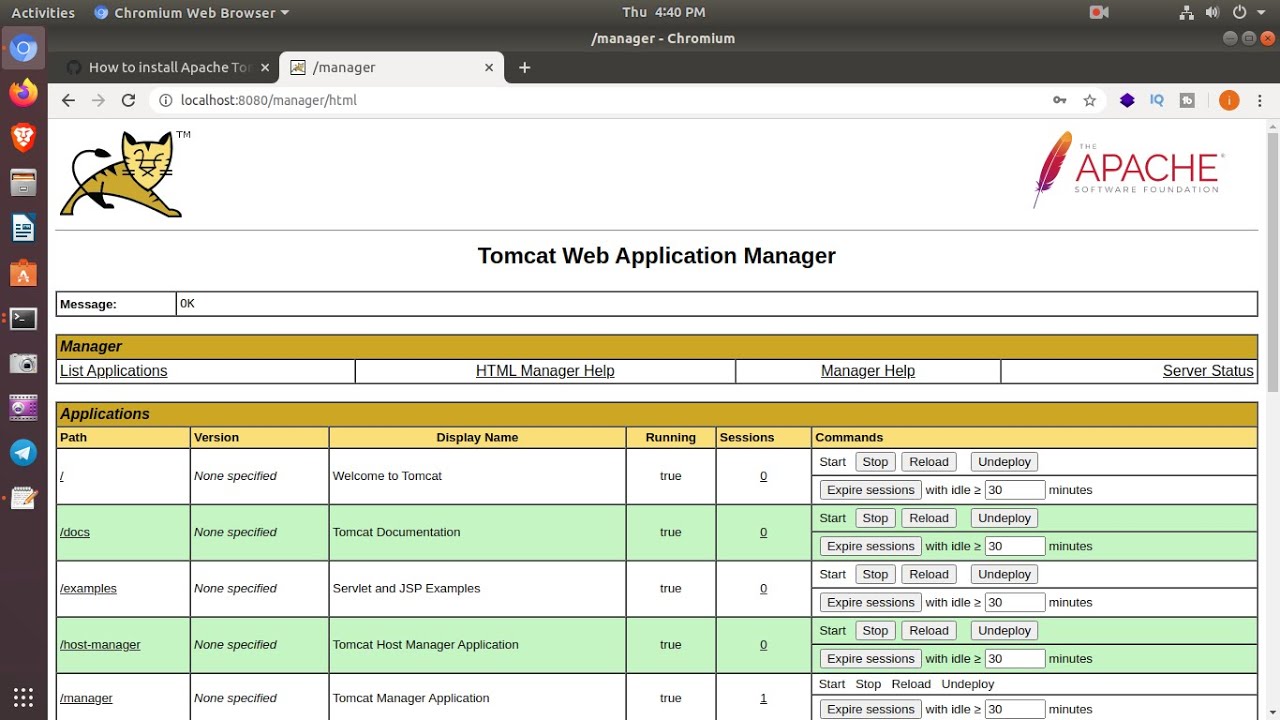Image resolution: width=1280 pixels, height=720 pixels.
Task: Open Ubuntu Software from the dock
Action: [23, 273]
